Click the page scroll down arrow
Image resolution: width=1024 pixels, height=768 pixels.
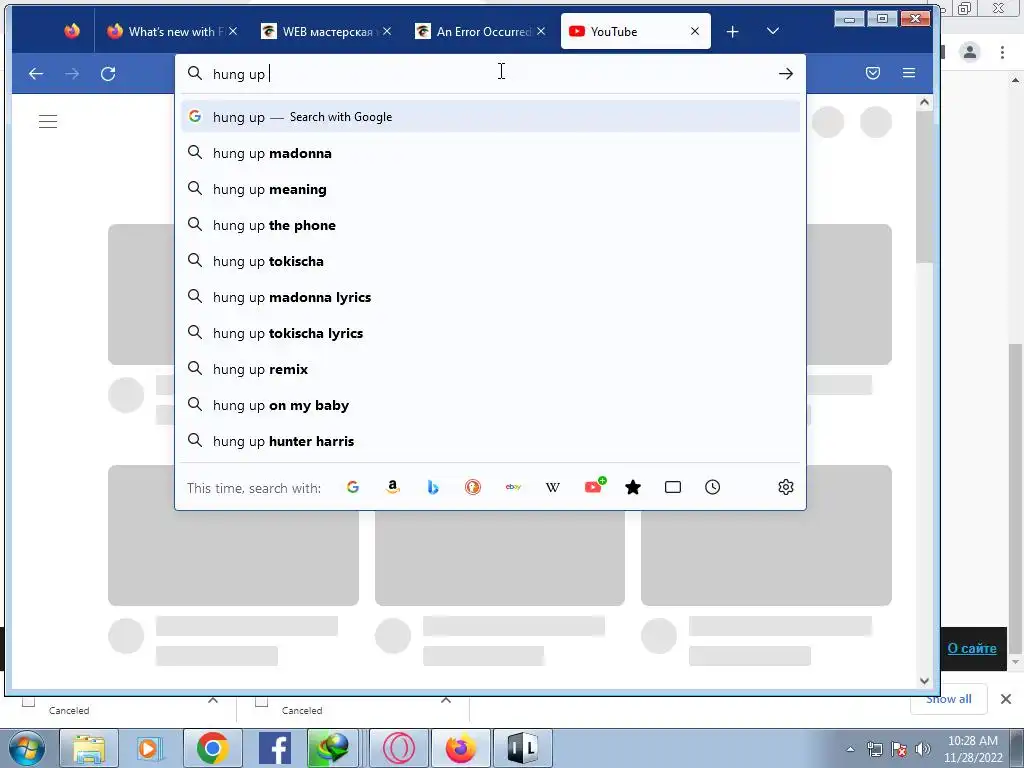[924, 680]
